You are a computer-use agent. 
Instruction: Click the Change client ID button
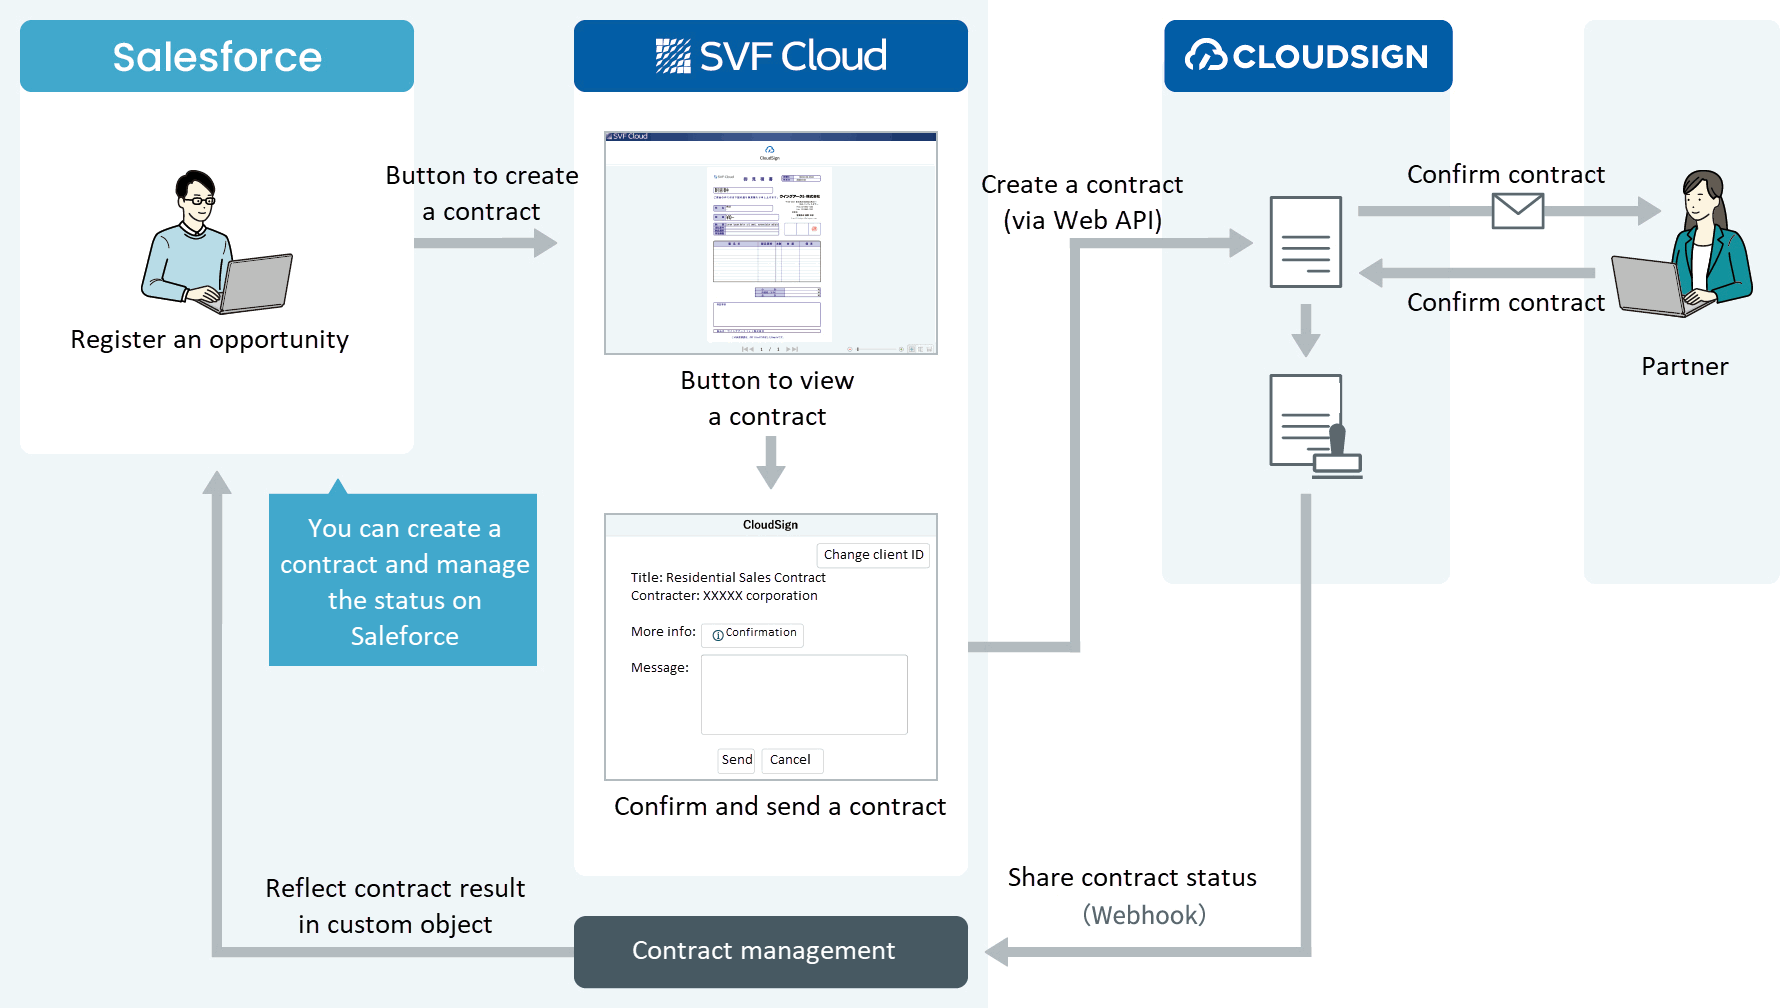coord(874,555)
